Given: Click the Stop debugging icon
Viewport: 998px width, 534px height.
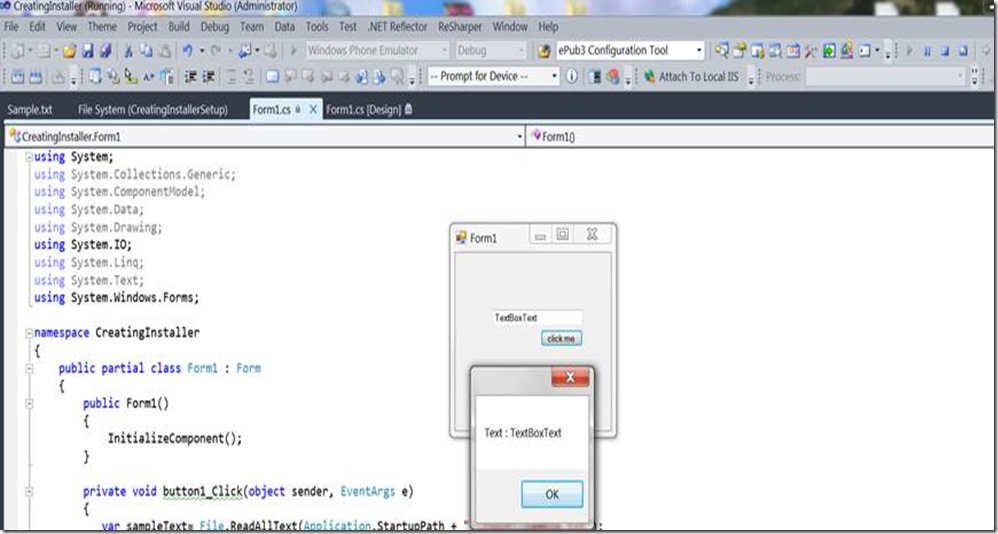Looking at the screenshot, I should click(945, 50).
